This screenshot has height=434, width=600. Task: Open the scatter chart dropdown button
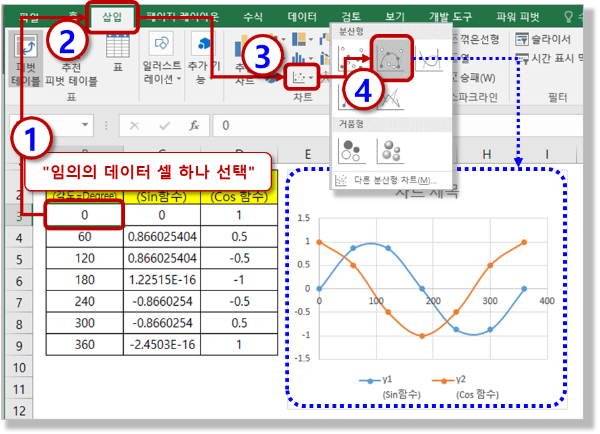click(x=302, y=78)
